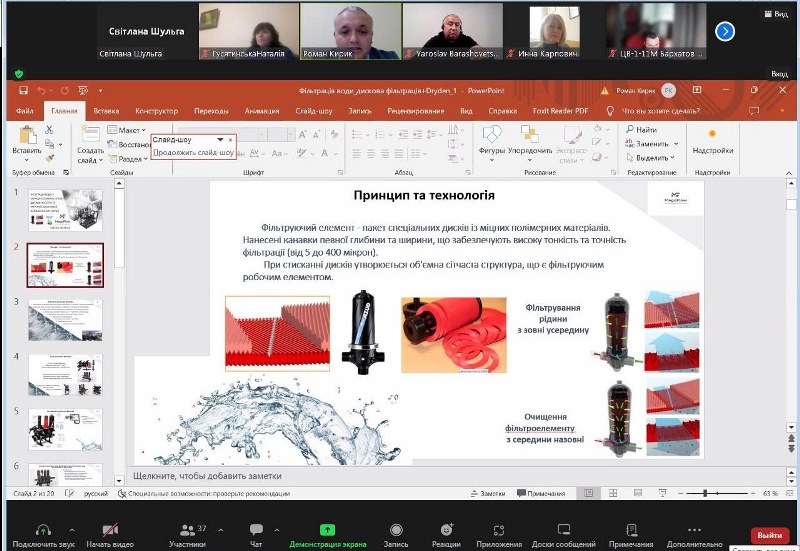Click the accessibility check status bar entry
This screenshot has height=551, width=800.
[x=204, y=493]
